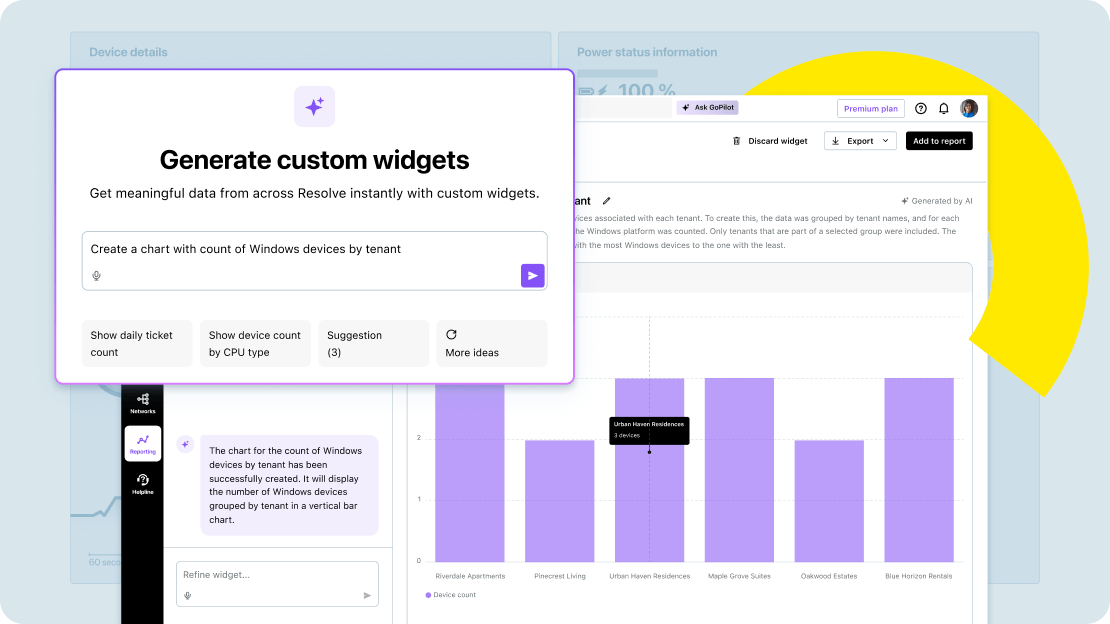Select Show device count by CPU type
The image size is (1110, 624).
click(x=255, y=343)
